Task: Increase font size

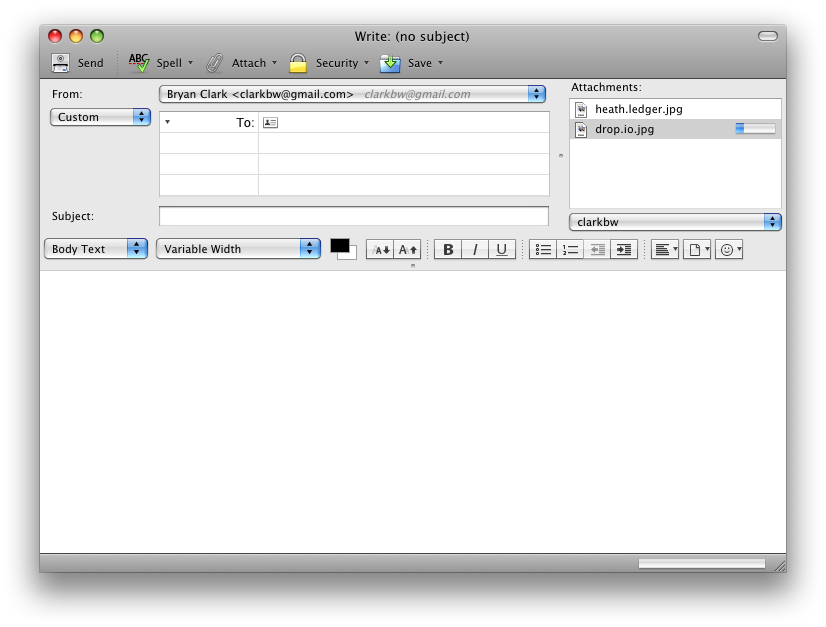Action: tap(407, 250)
